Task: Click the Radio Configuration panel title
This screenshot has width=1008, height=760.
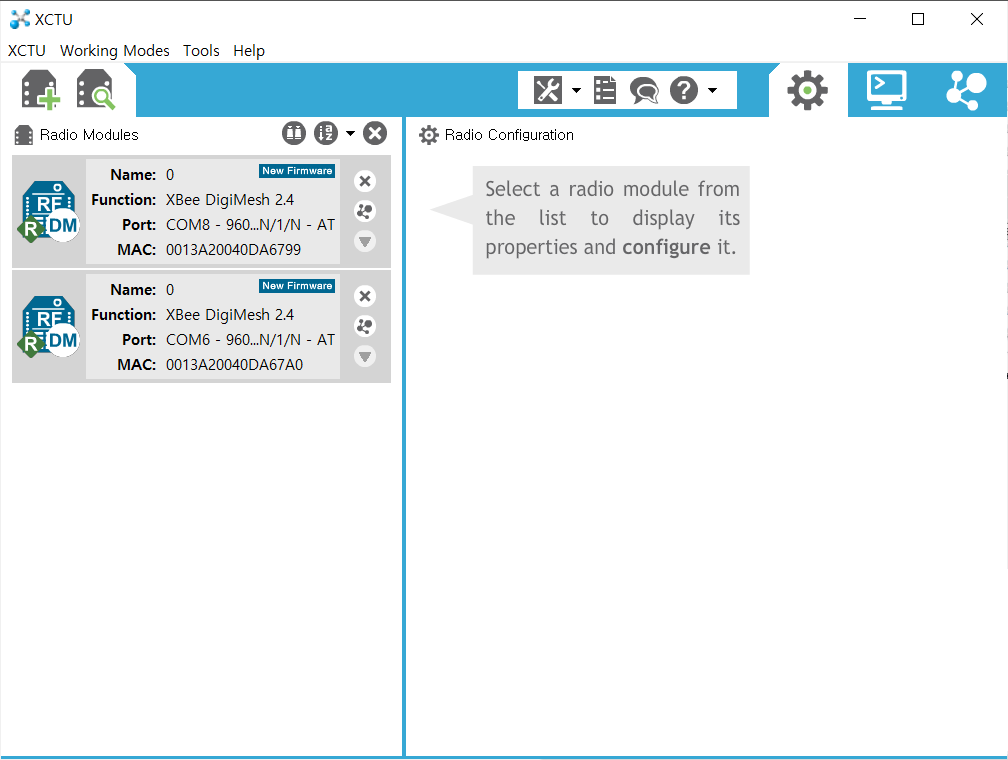Action: tap(509, 134)
